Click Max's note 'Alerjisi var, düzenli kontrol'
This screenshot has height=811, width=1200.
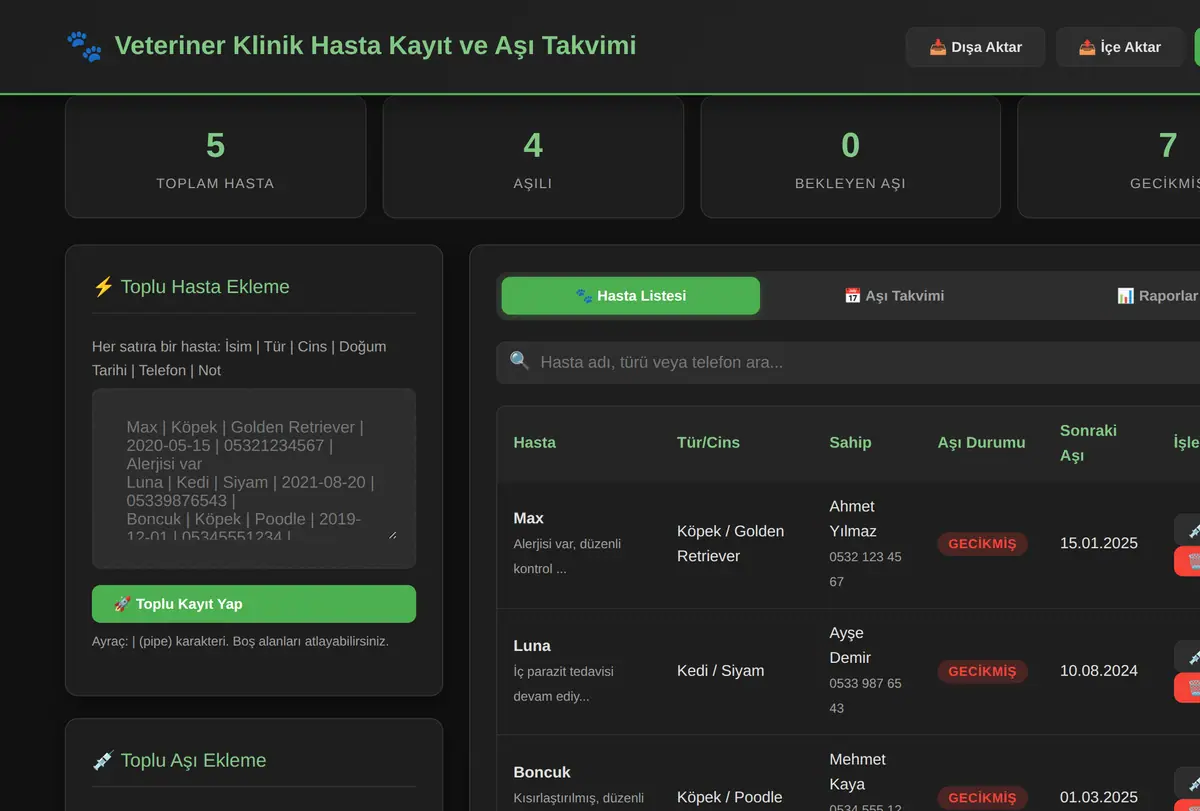click(x=567, y=556)
